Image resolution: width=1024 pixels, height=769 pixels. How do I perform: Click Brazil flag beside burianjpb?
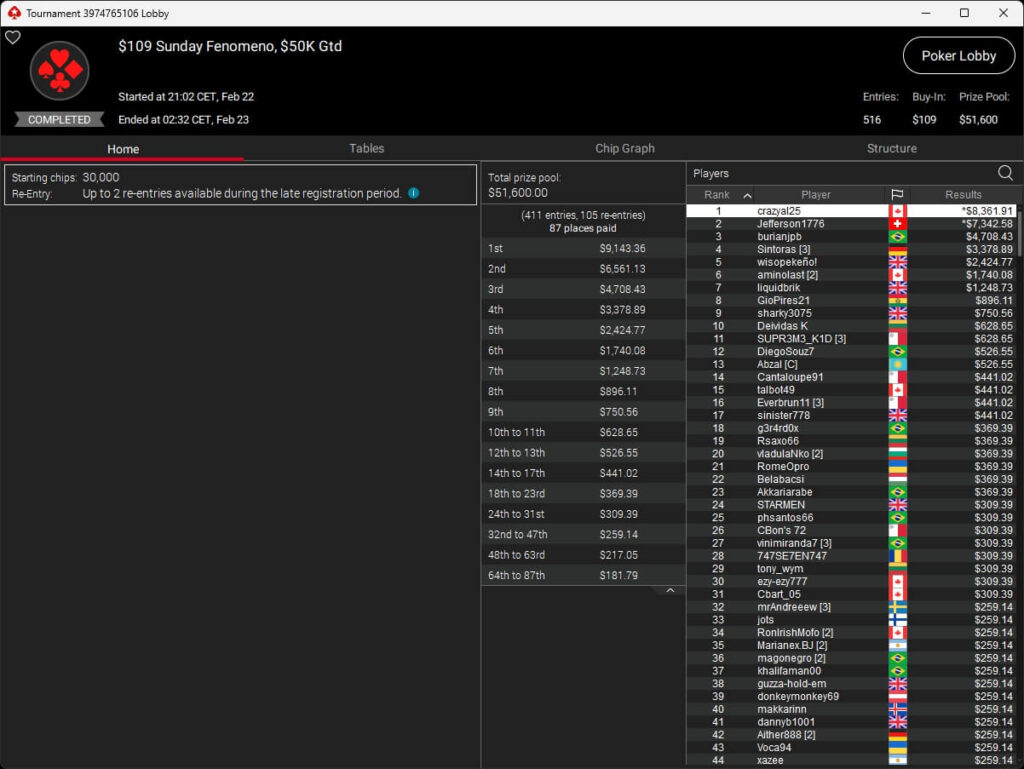tap(896, 237)
